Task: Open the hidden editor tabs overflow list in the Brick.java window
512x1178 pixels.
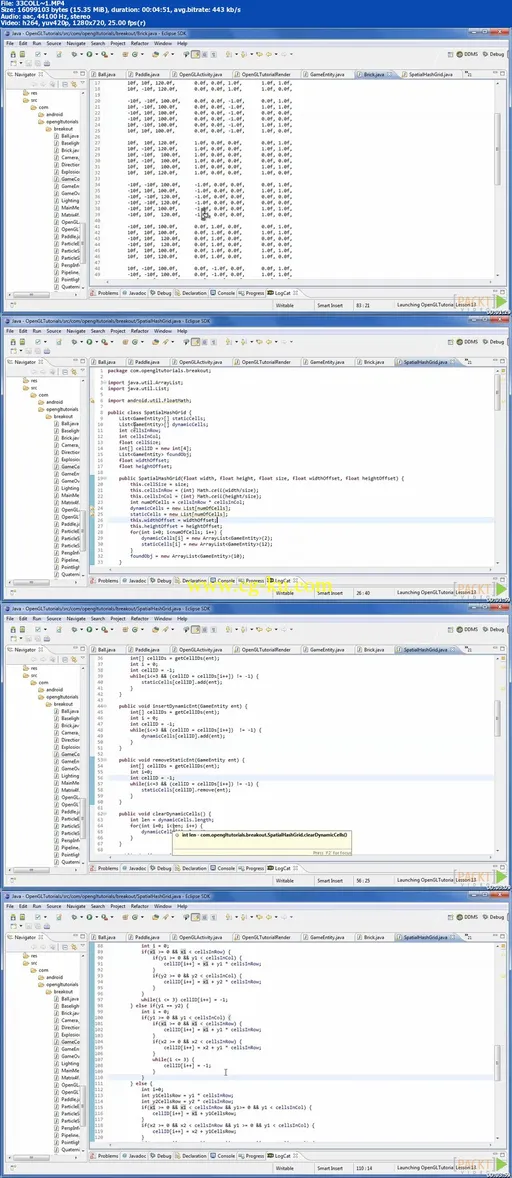Action: (467, 75)
